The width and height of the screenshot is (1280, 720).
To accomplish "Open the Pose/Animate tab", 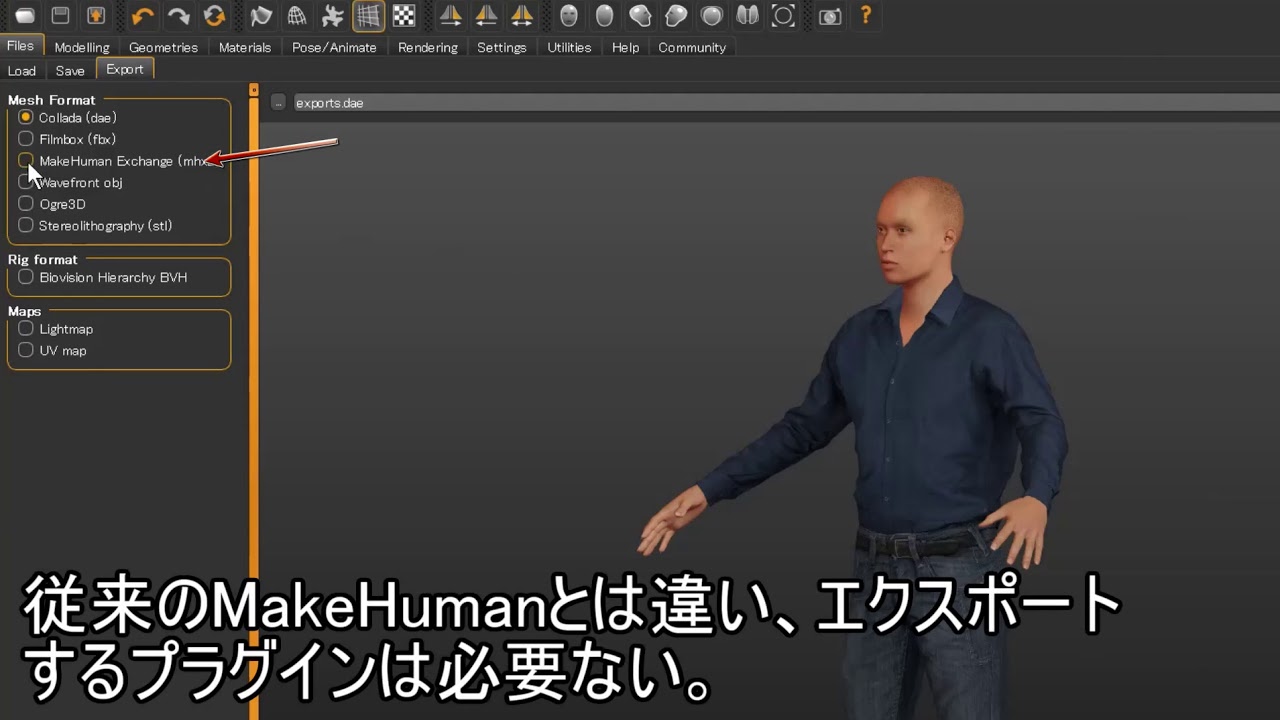I will (334, 47).
